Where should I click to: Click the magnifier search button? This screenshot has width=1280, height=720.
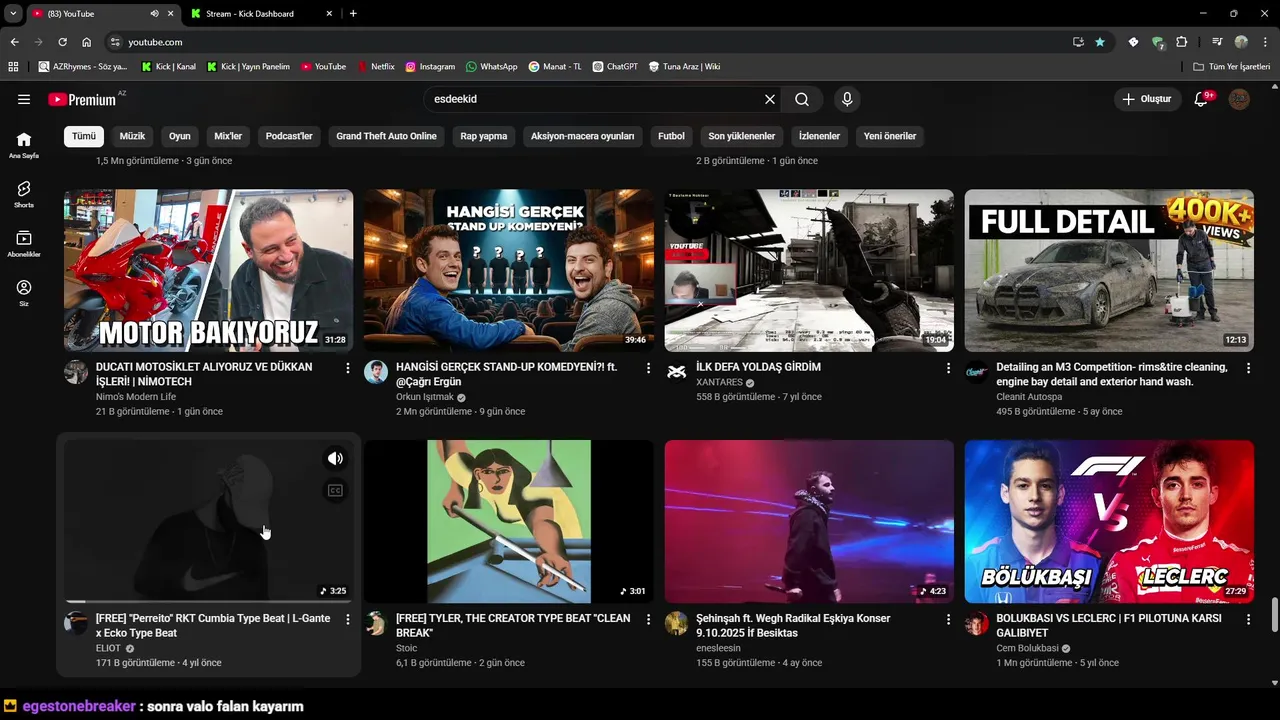coord(802,99)
